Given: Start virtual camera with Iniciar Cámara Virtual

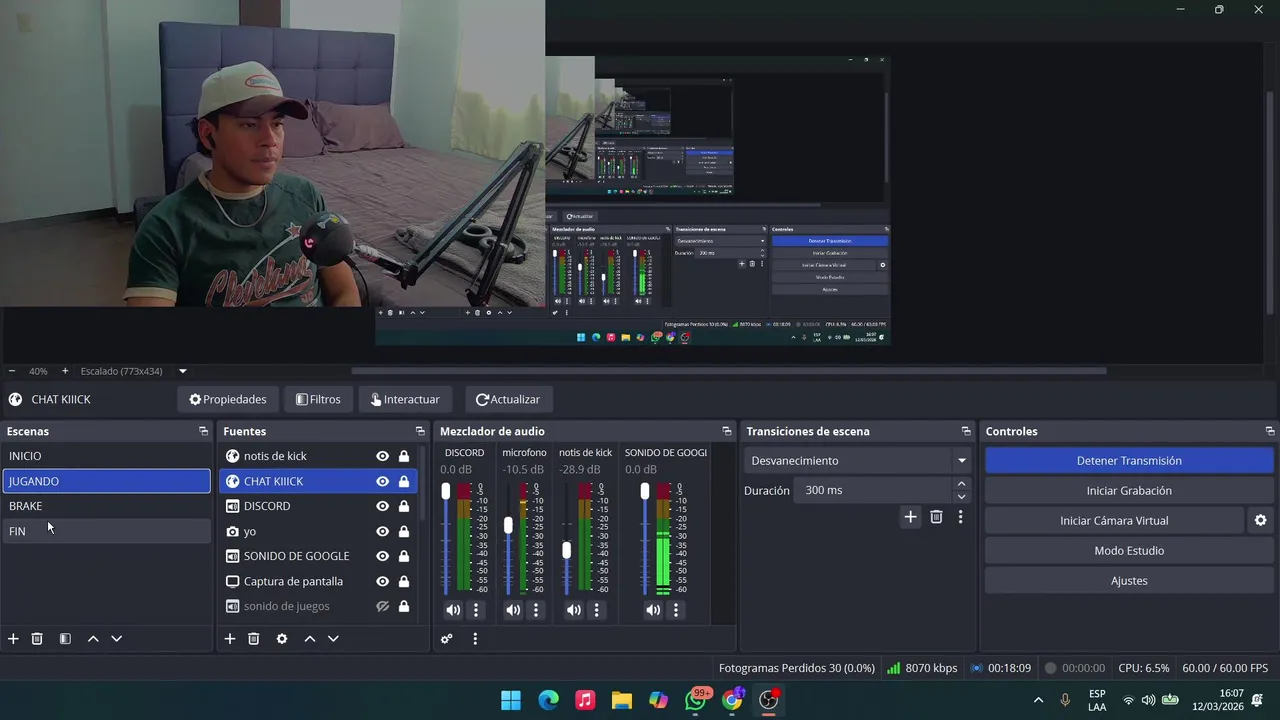Looking at the screenshot, I should (x=1114, y=521).
